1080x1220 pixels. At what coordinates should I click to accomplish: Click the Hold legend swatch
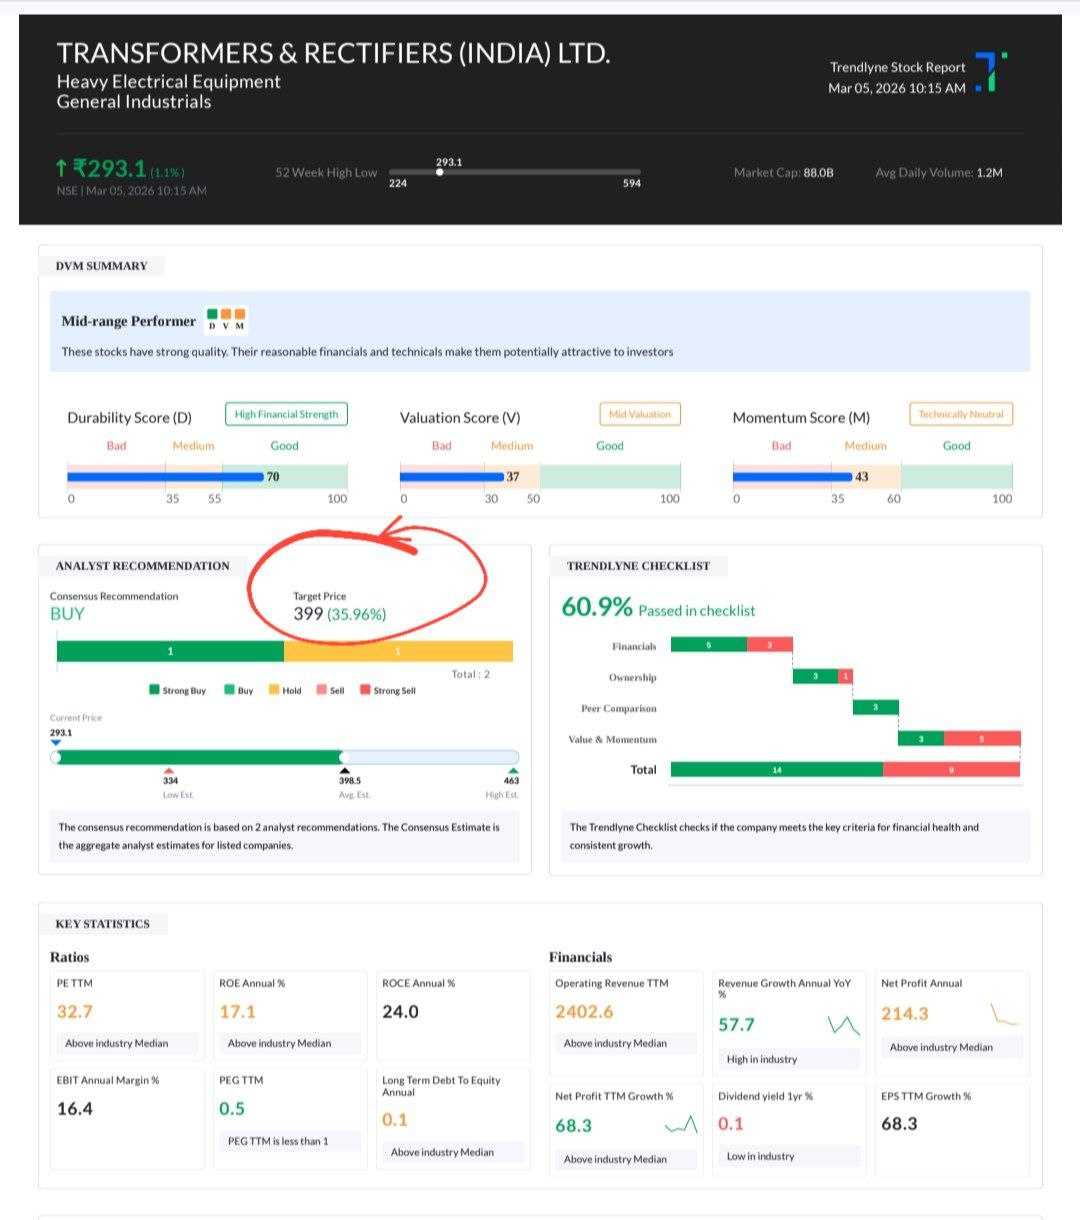[x=273, y=690]
